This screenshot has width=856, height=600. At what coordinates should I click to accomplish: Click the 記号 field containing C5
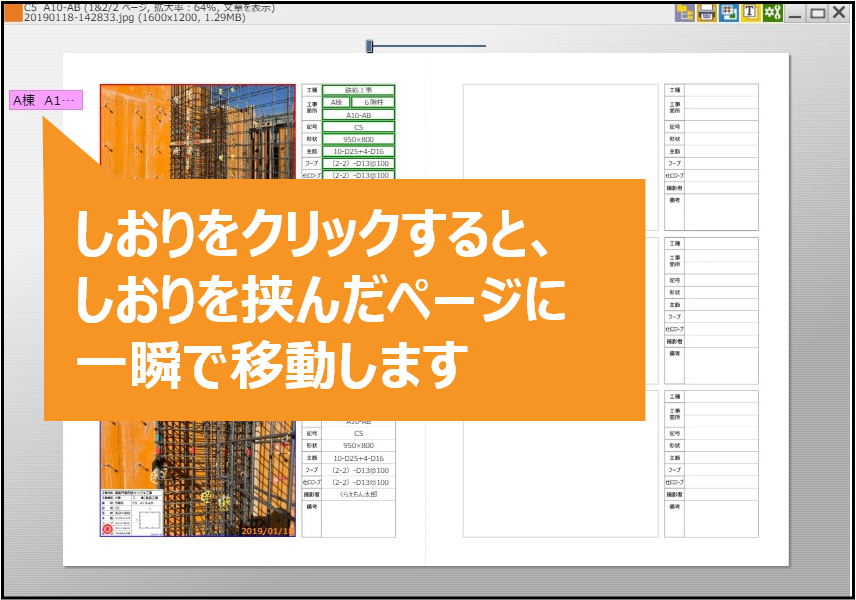click(x=358, y=129)
